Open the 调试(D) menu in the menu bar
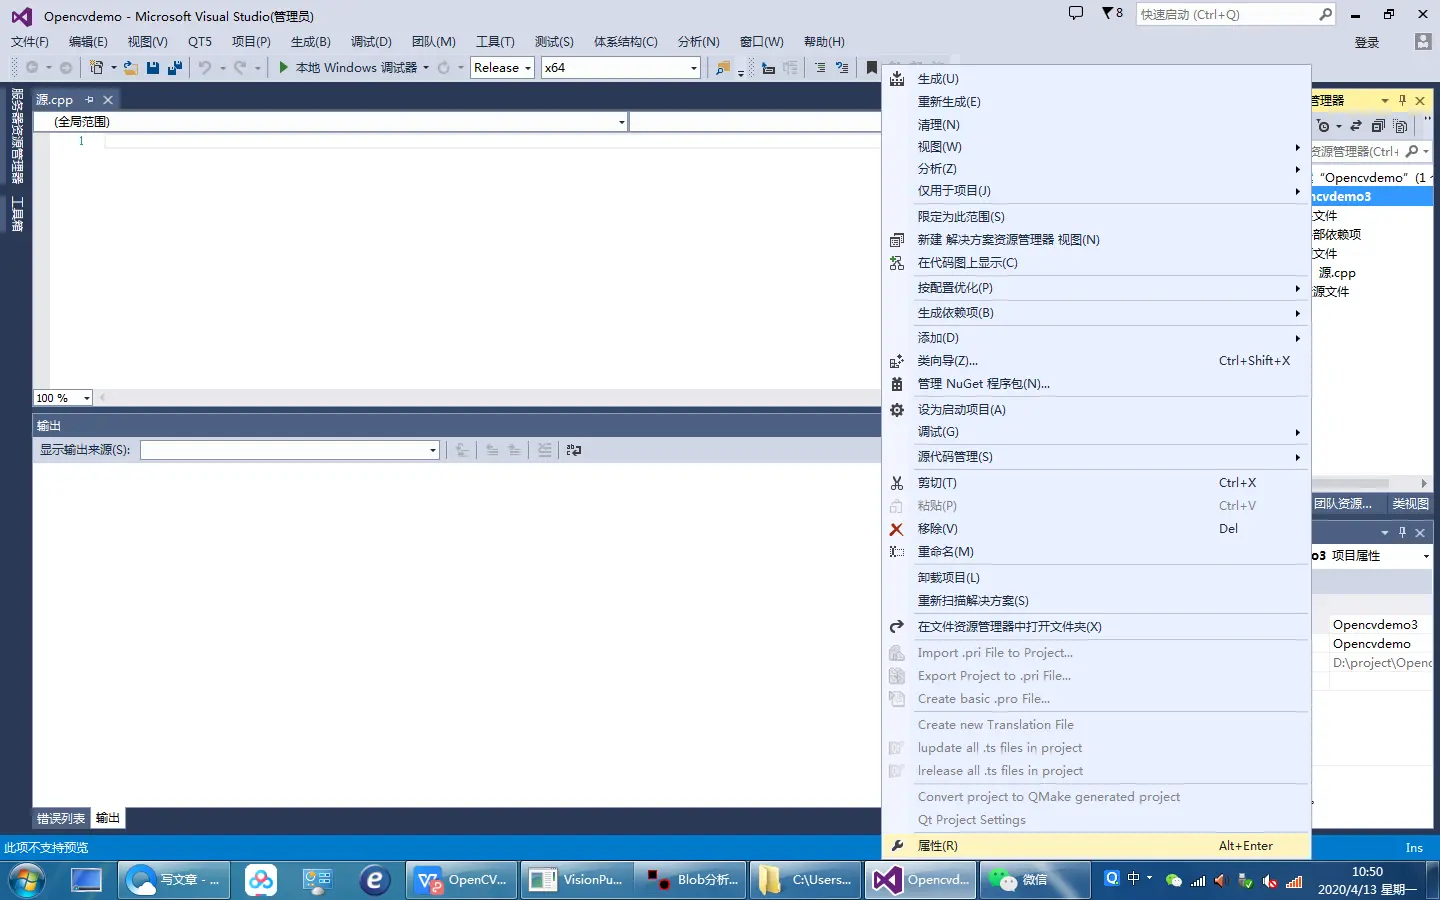This screenshot has height=900, width=1440. tap(371, 42)
